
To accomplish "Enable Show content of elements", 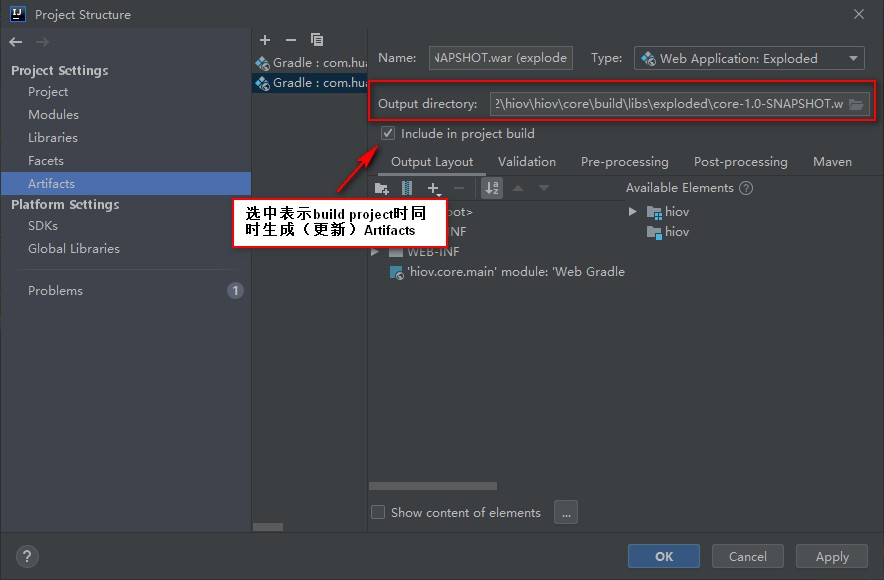I will pos(378,512).
